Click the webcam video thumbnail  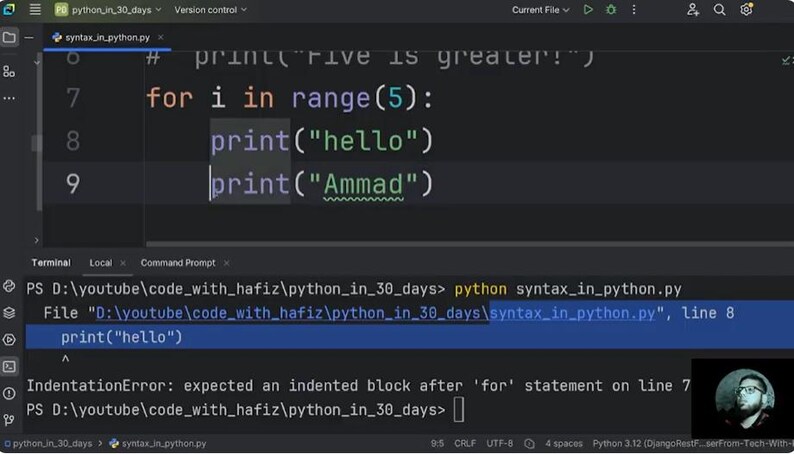click(x=743, y=398)
